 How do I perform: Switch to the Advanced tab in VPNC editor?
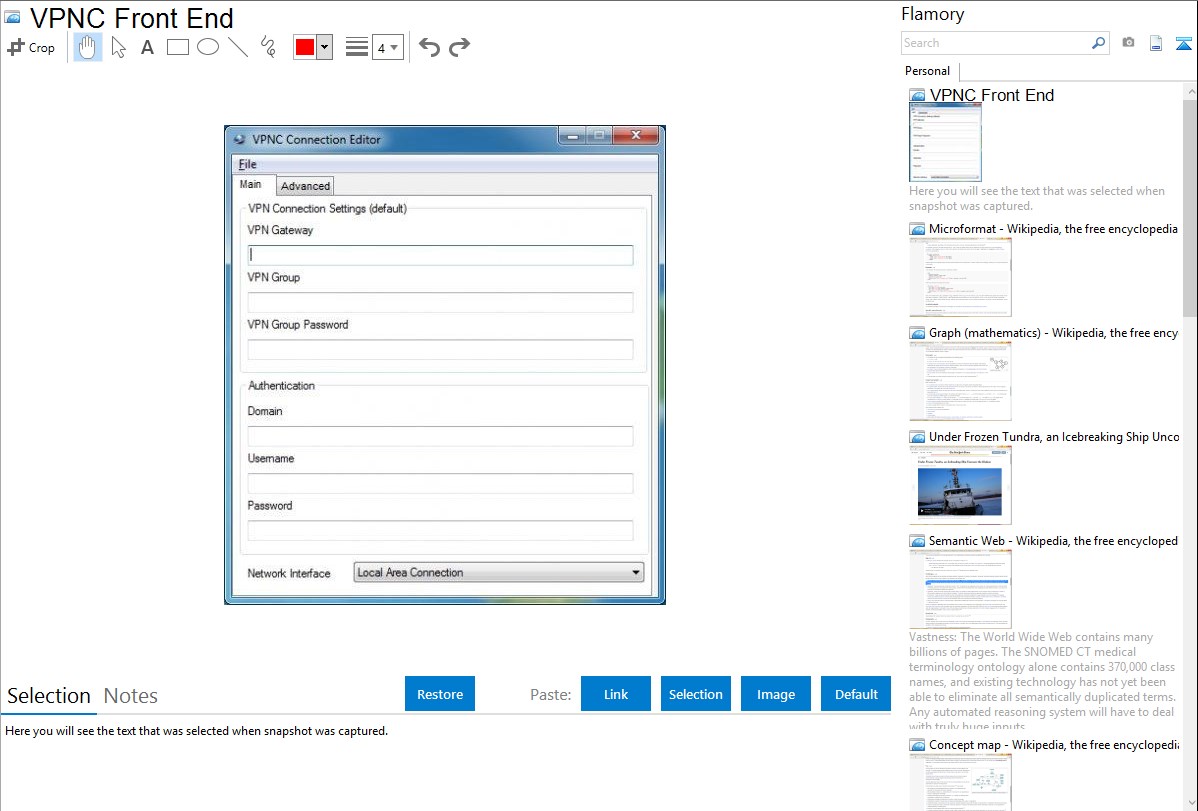(x=305, y=186)
